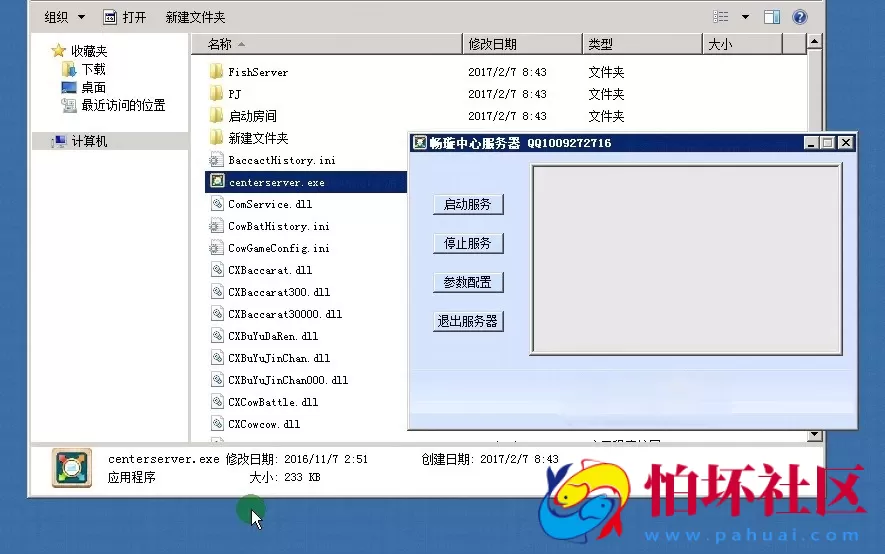This screenshot has height=554, width=885.
Task: Click the scroll up arrow of file list
Action: point(814,41)
